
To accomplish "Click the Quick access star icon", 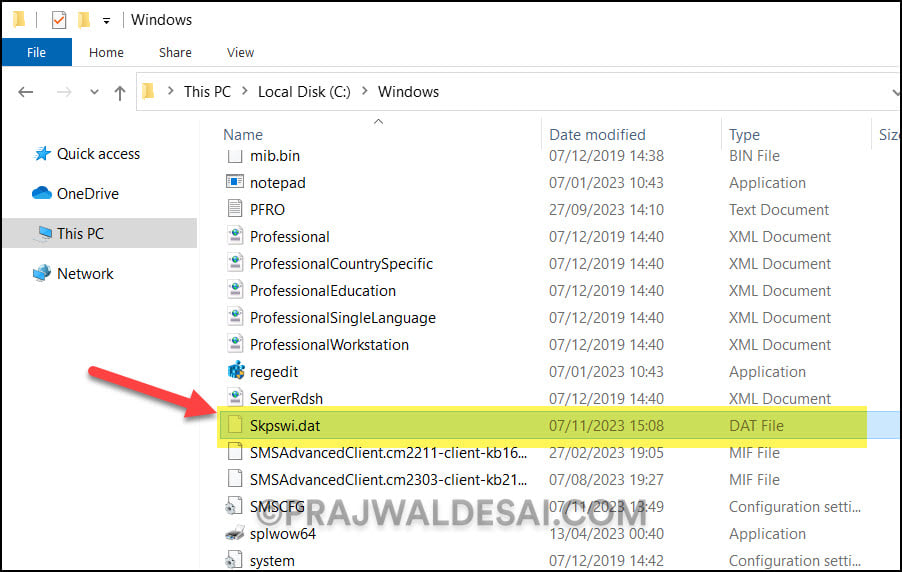I will [x=42, y=154].
